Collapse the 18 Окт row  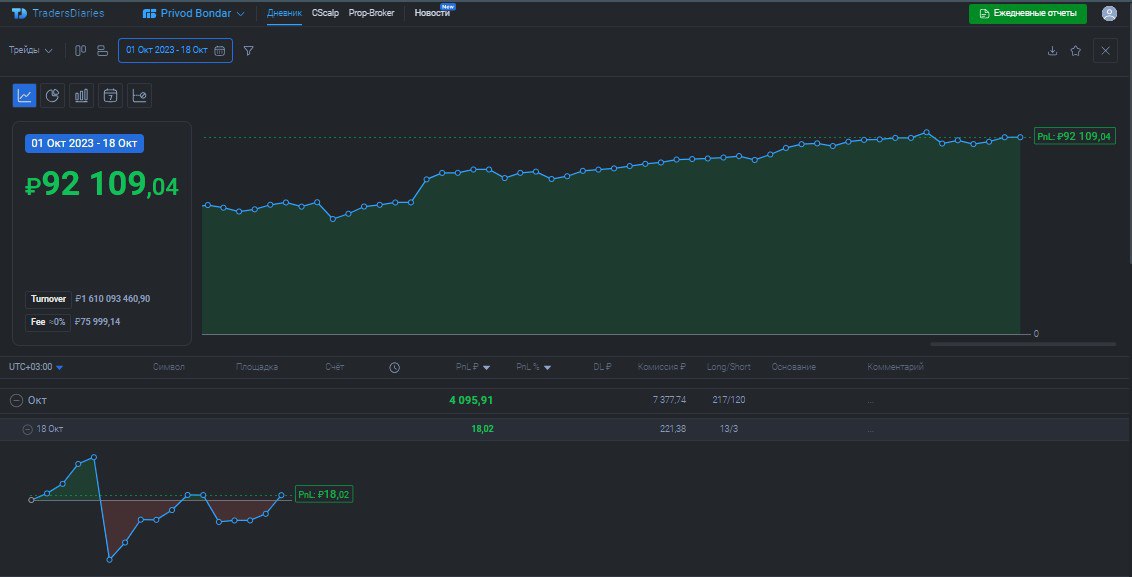(28, 428)
